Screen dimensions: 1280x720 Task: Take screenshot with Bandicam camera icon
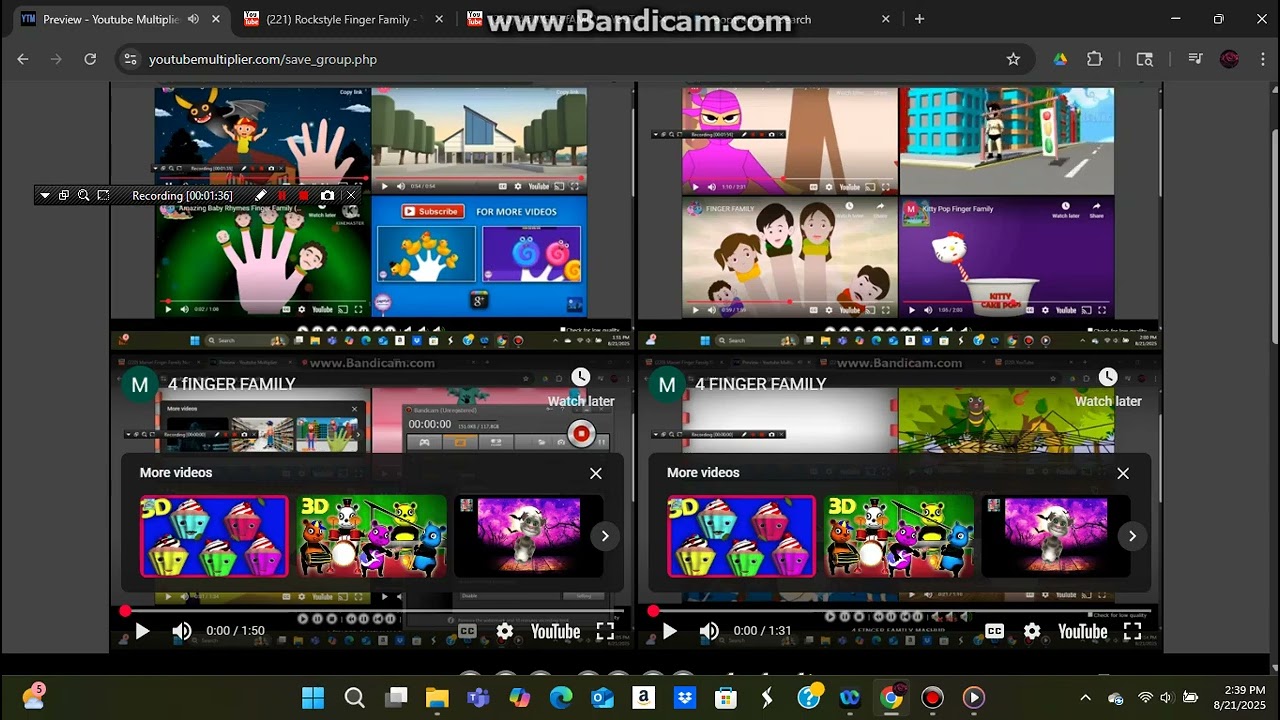327,196
